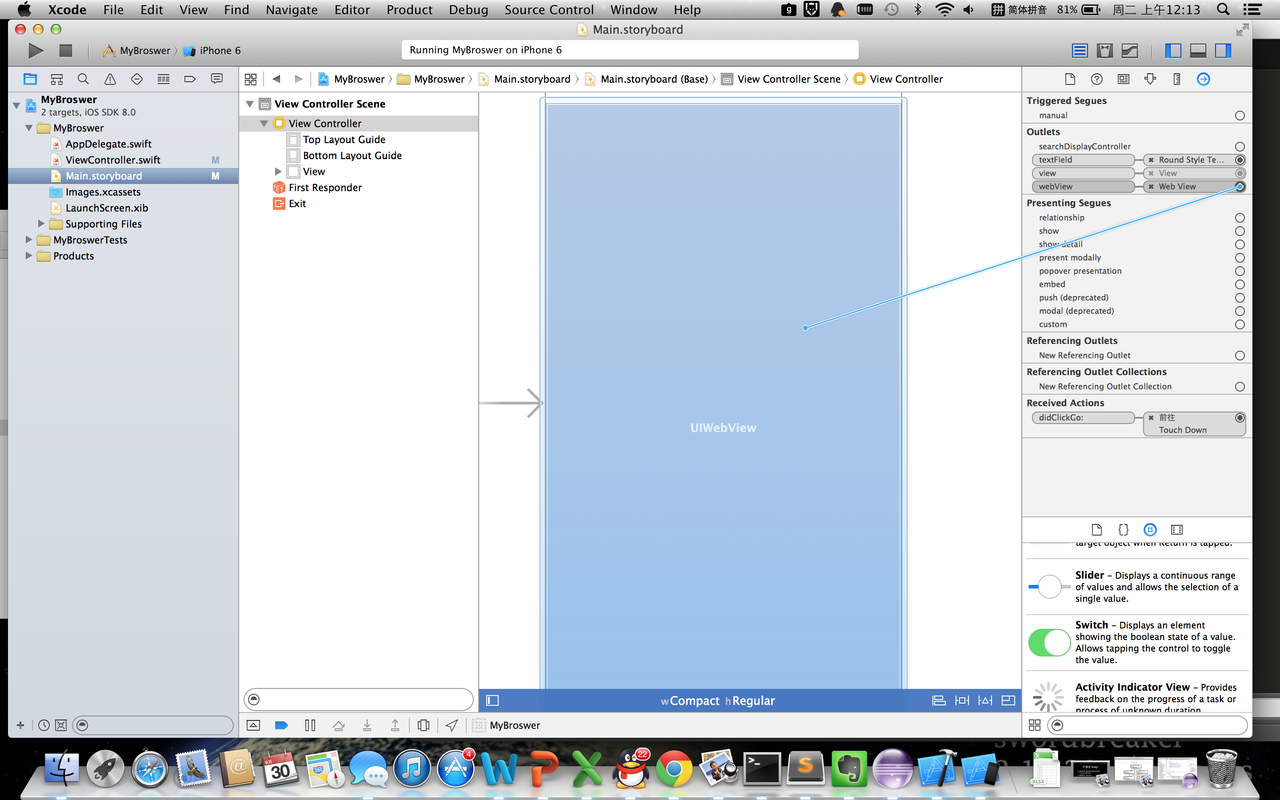The width and height of the screenshot is (1280, 800).
Task: Toggle the document outline button
Action: point(492,701)
